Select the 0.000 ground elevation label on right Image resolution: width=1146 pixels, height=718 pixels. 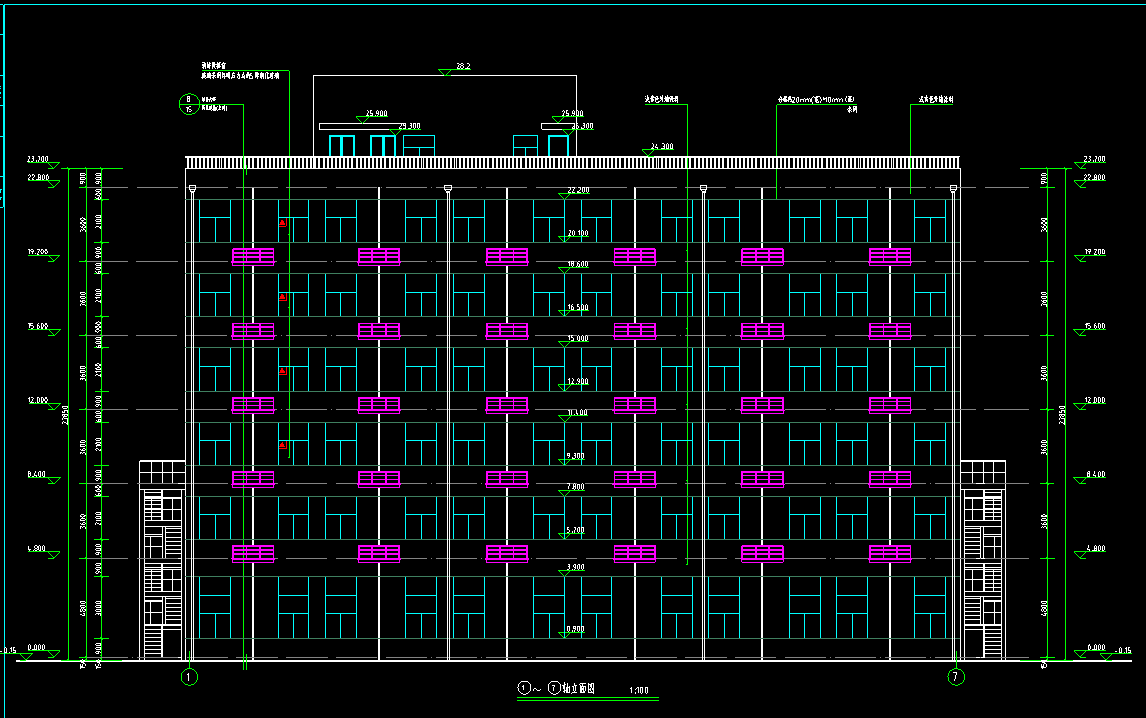click(1095, 648)
